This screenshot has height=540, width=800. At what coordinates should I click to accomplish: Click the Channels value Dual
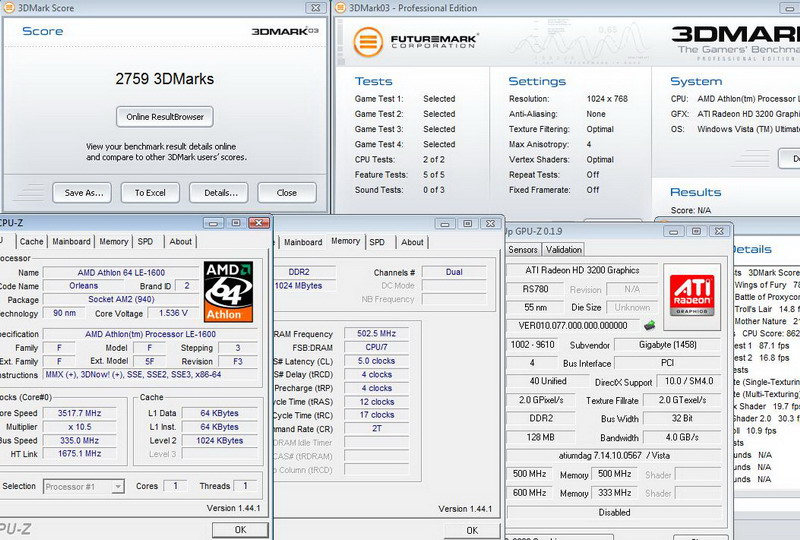click(454, 272)
